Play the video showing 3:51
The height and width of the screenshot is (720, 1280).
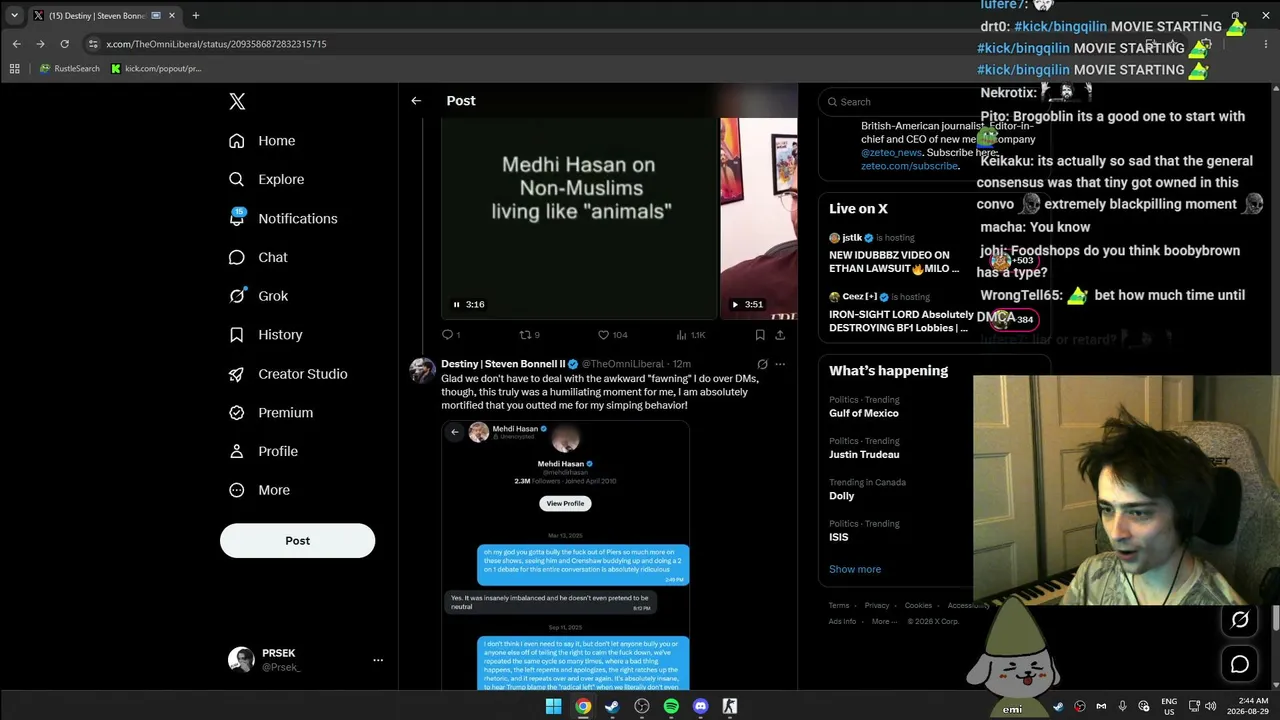pyautogui.click(x=735, y=305)
